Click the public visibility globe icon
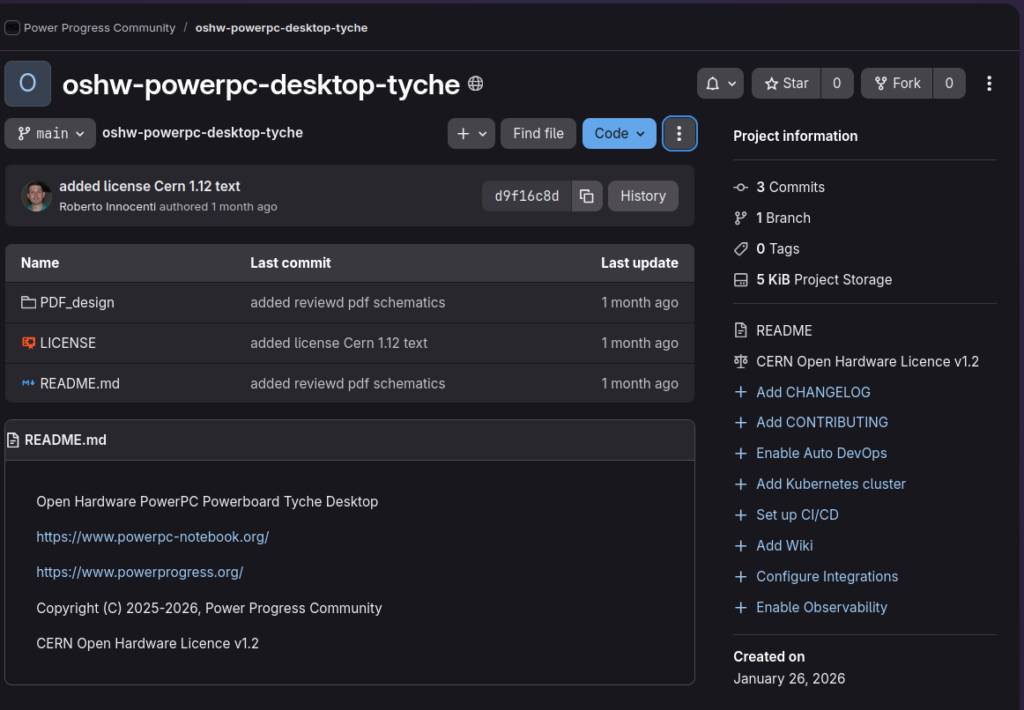Image resolution: width=1024 pixels, height=710 pixels. tap(476, 84)
